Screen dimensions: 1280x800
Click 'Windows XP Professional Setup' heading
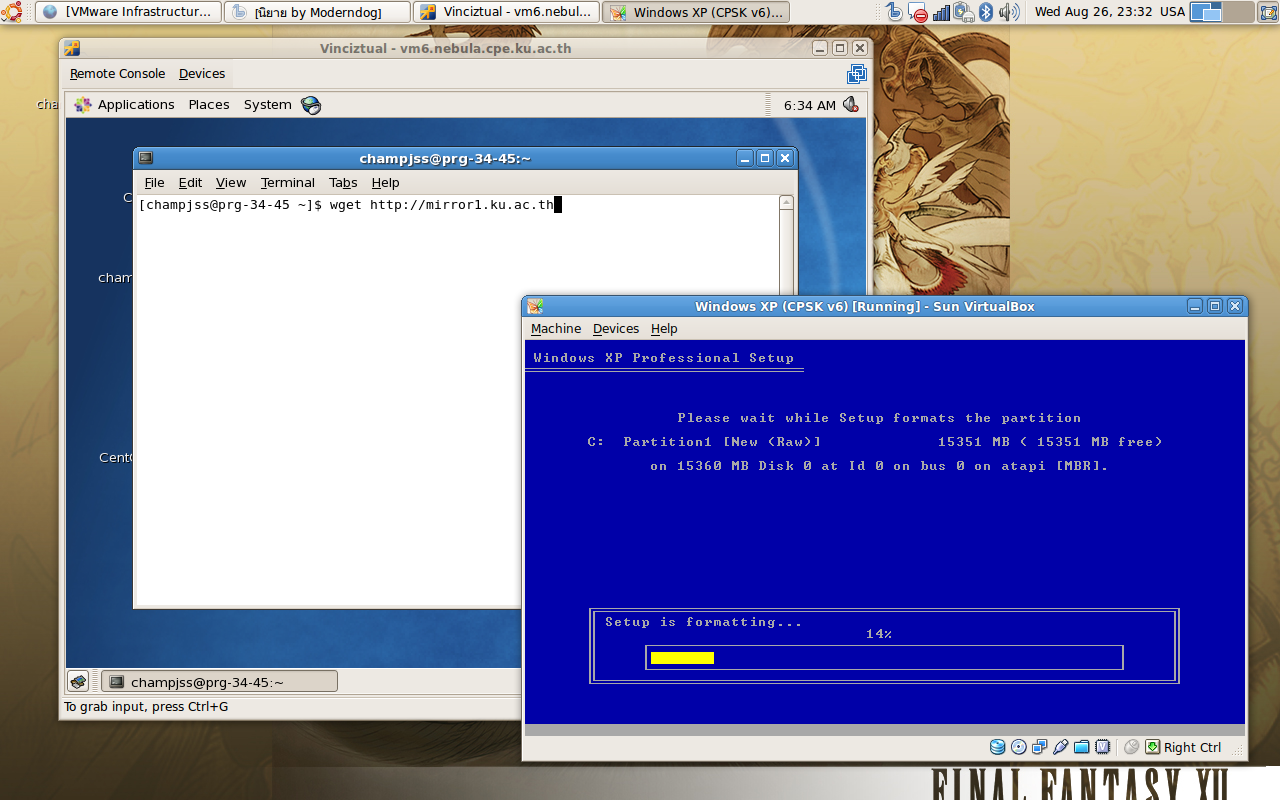[x=664, y=358]
